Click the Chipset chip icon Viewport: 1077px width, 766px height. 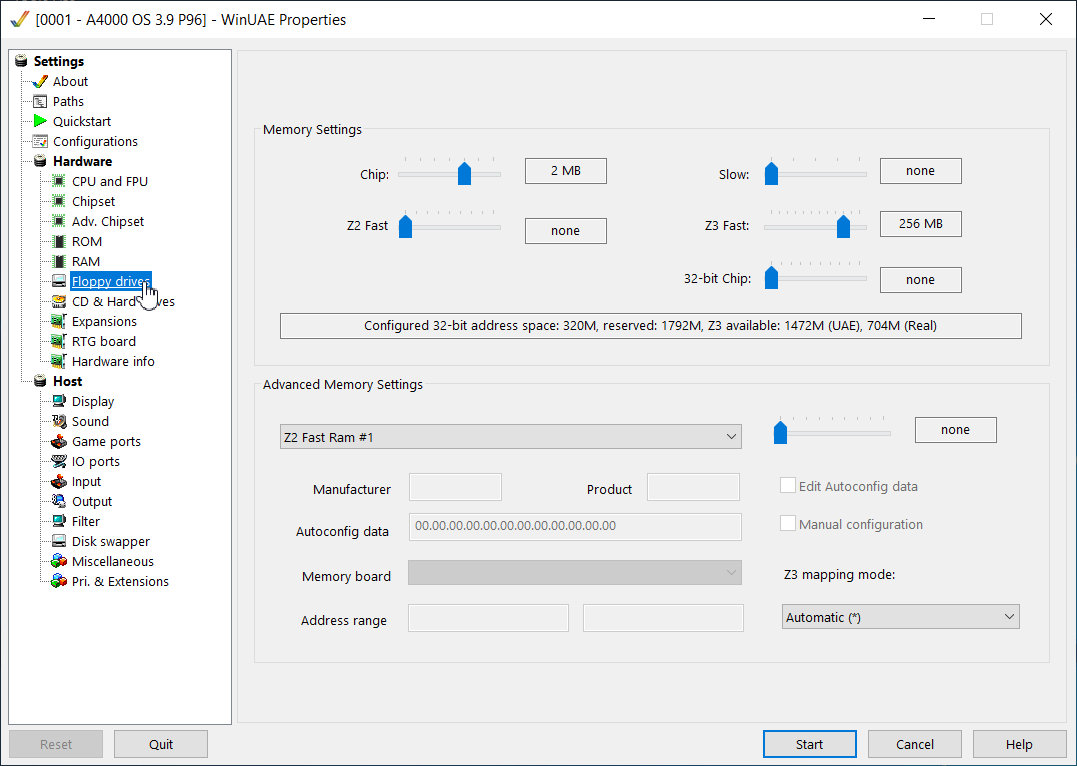coord(59,201)
